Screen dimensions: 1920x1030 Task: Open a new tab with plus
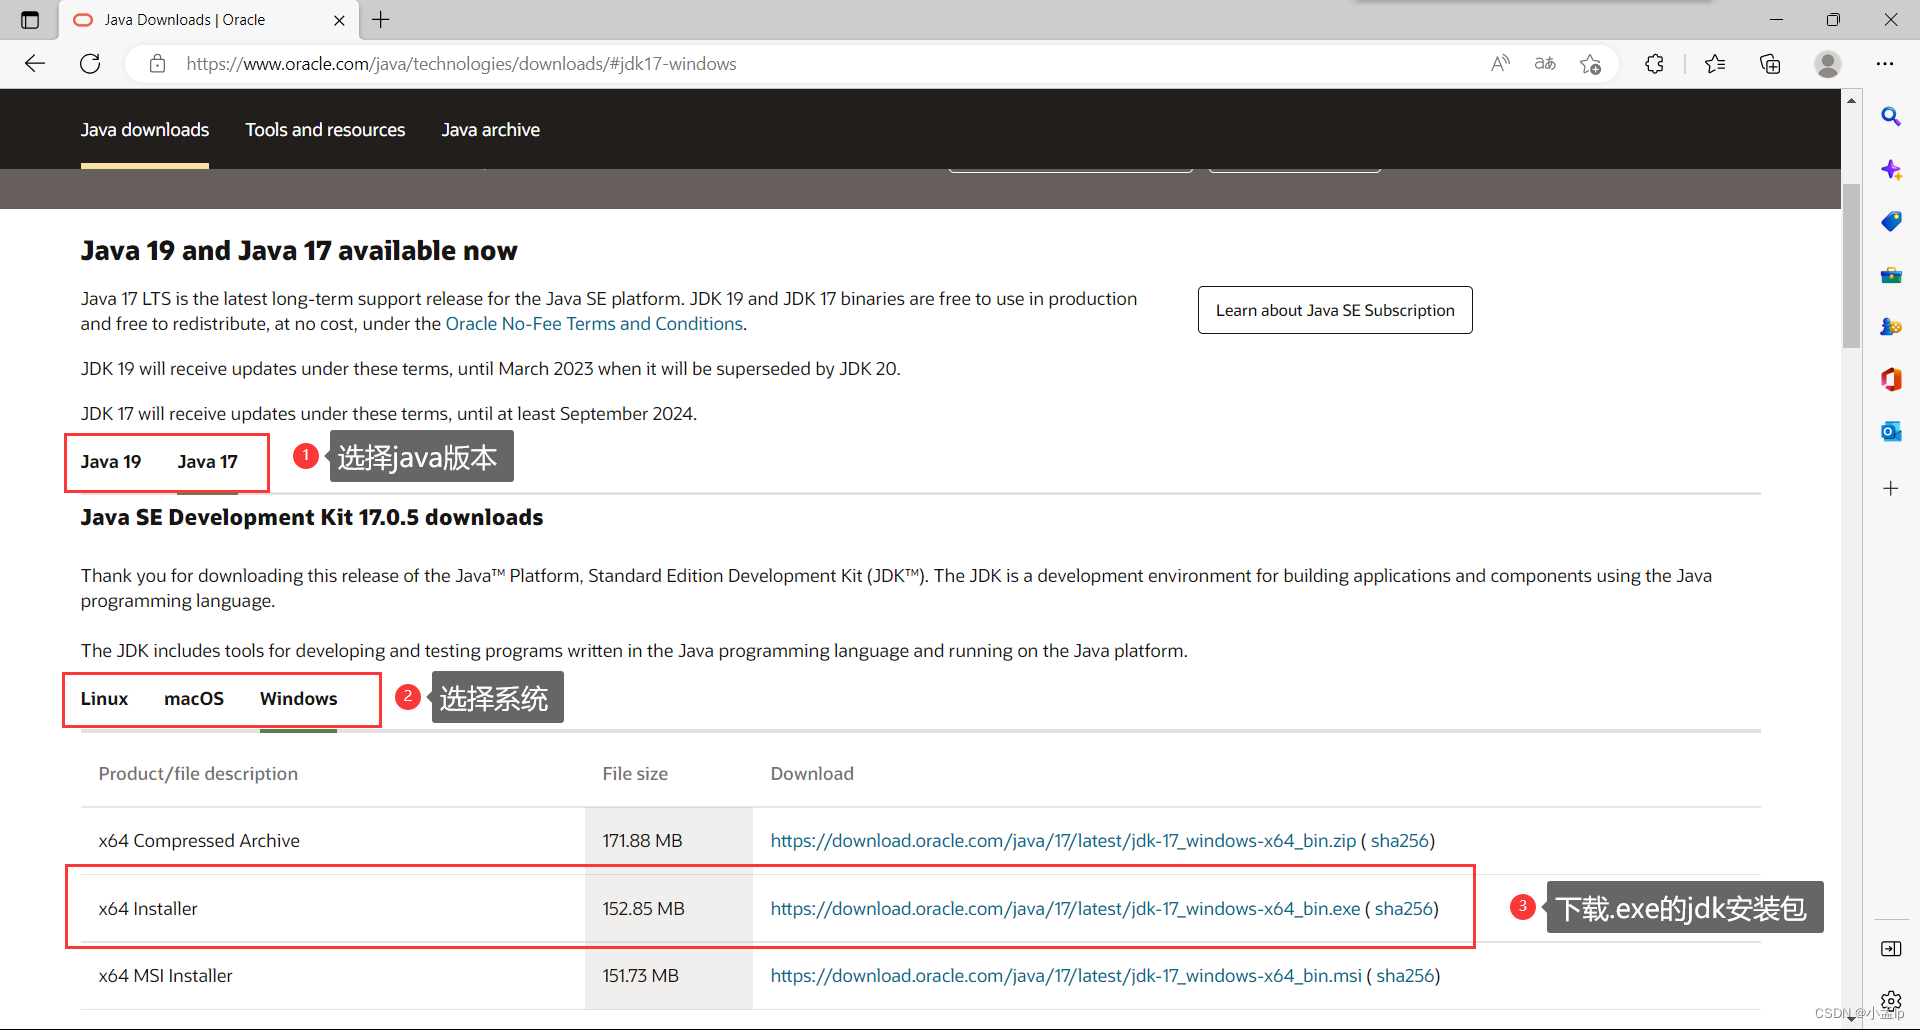point(381,19)
